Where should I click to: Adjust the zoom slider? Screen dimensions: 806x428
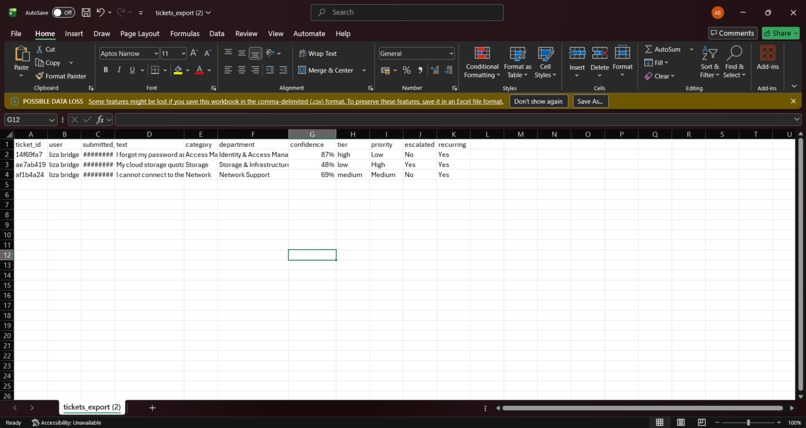pyautogui.click(x=748, y=422)
